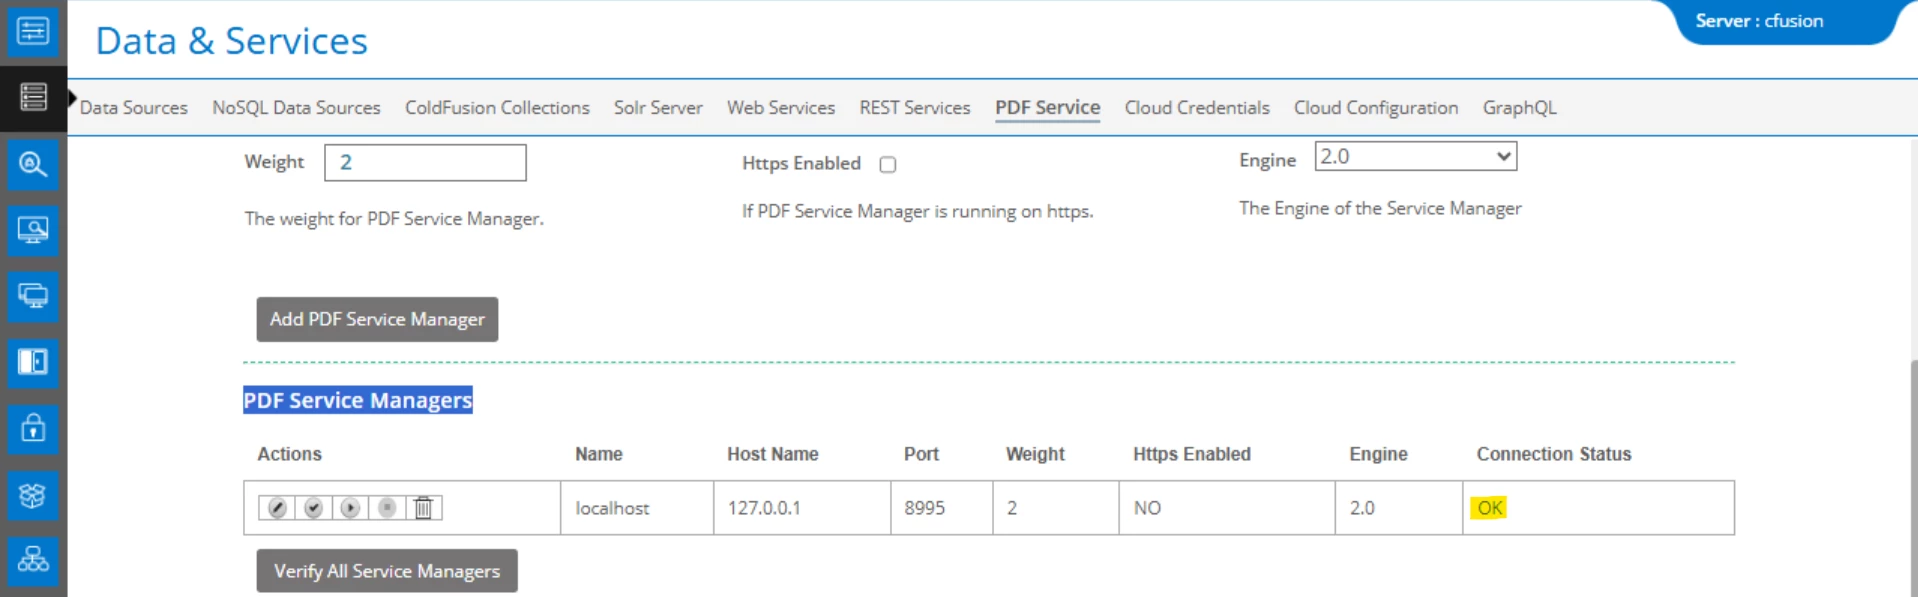The image size is (1918, 597).
Task: Open the Solr Server tab
Action: 658,107
